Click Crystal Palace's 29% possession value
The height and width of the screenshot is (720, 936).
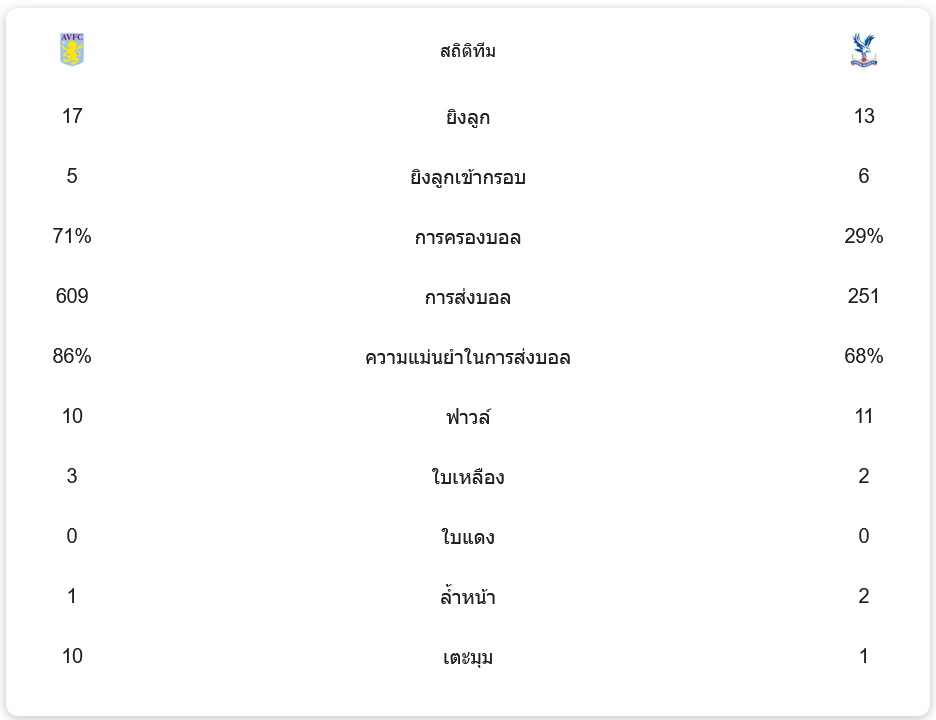[x=864, y=236]
